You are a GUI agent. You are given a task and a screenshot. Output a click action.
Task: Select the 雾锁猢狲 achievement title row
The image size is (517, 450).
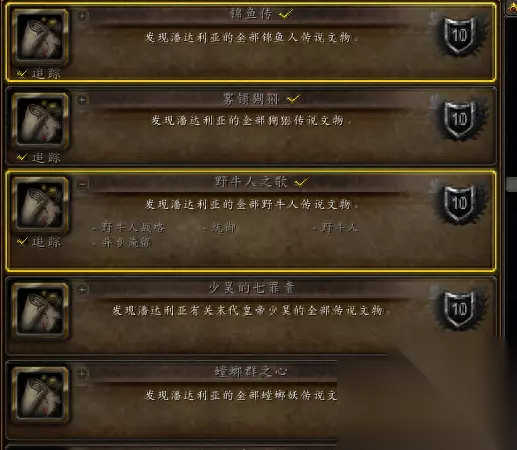(x=250, y=99)
